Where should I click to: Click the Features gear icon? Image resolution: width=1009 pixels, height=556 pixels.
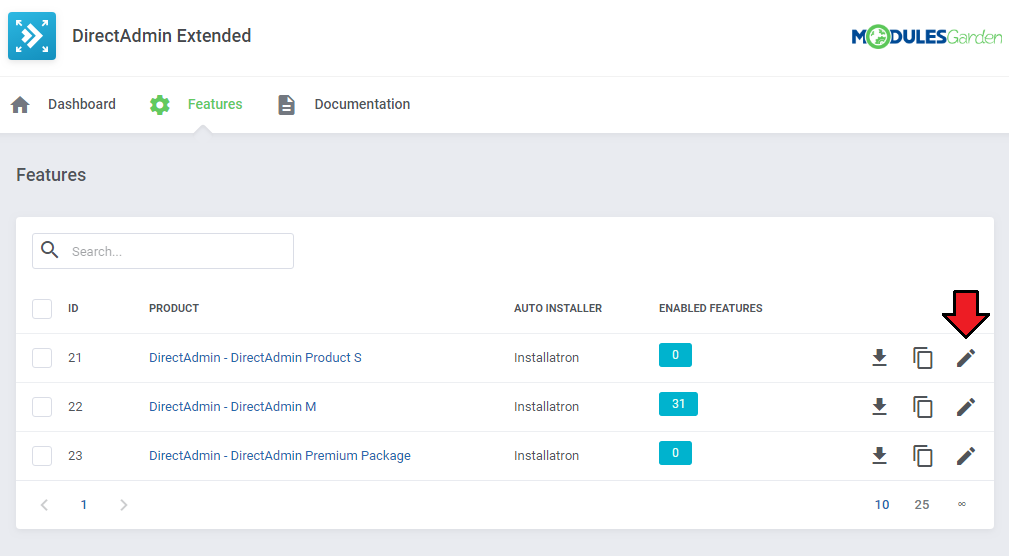click(x=160, y=104)
